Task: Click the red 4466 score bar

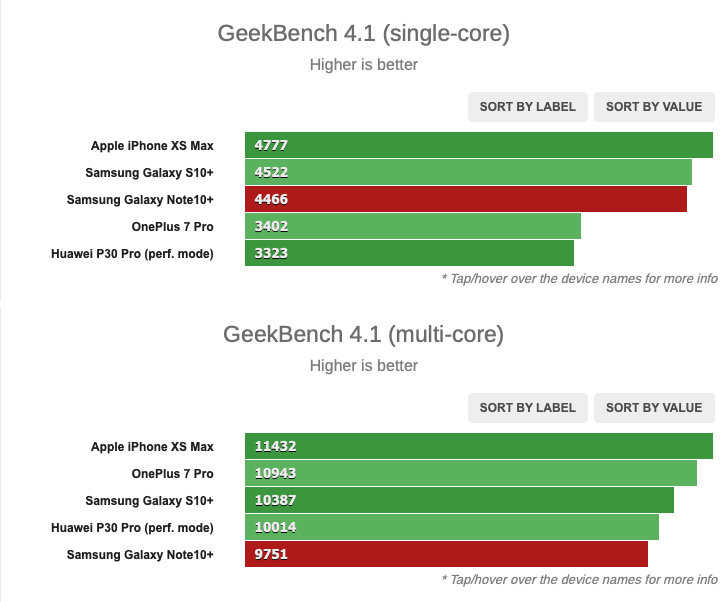Action: (466, 199)
